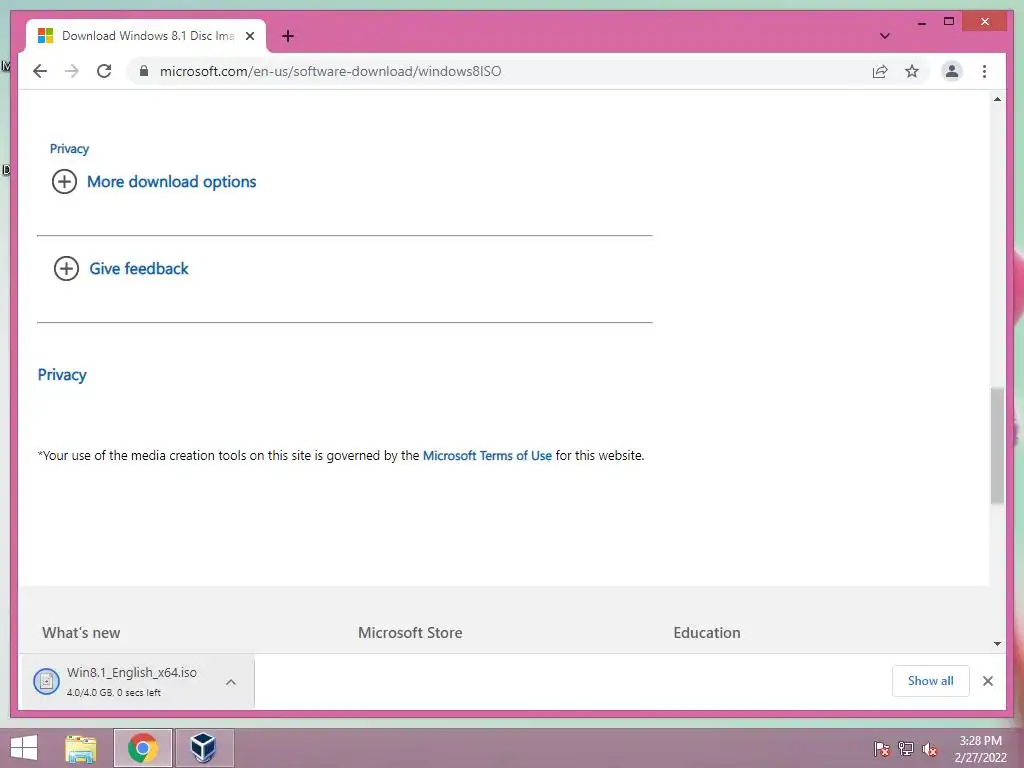
Task: Click the address bar URL
Action: (330, 71)
